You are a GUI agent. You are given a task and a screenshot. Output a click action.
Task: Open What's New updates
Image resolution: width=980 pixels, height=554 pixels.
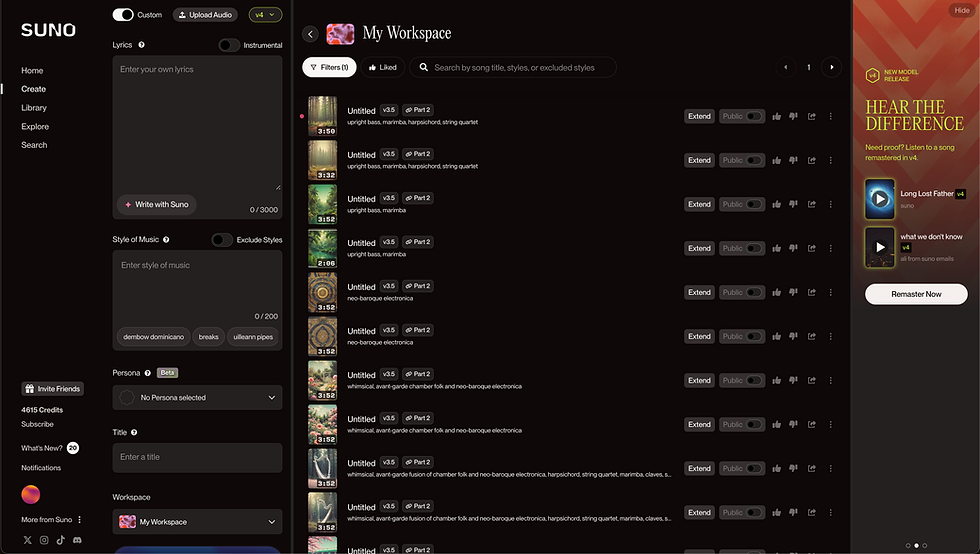[x=50, y=448]
